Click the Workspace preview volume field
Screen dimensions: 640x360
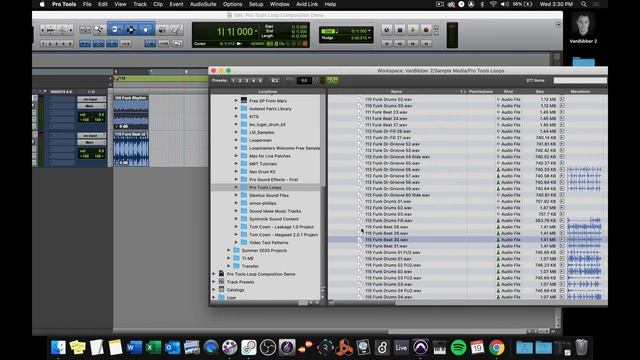304,80
